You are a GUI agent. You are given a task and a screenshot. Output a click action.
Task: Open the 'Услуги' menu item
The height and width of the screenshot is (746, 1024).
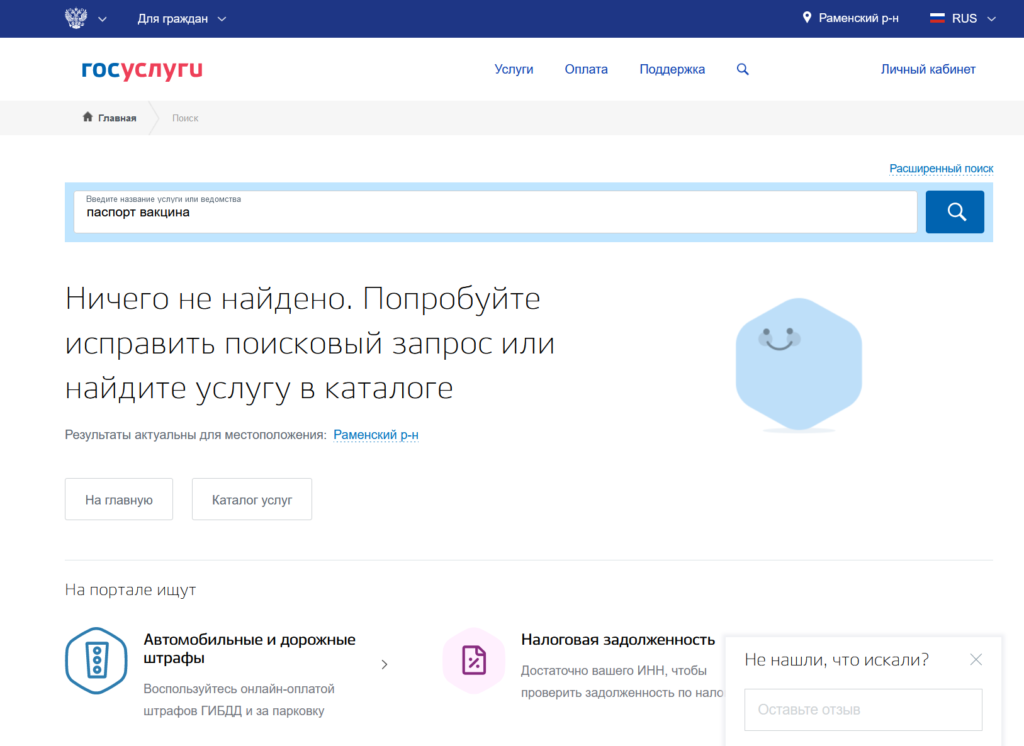514,70
